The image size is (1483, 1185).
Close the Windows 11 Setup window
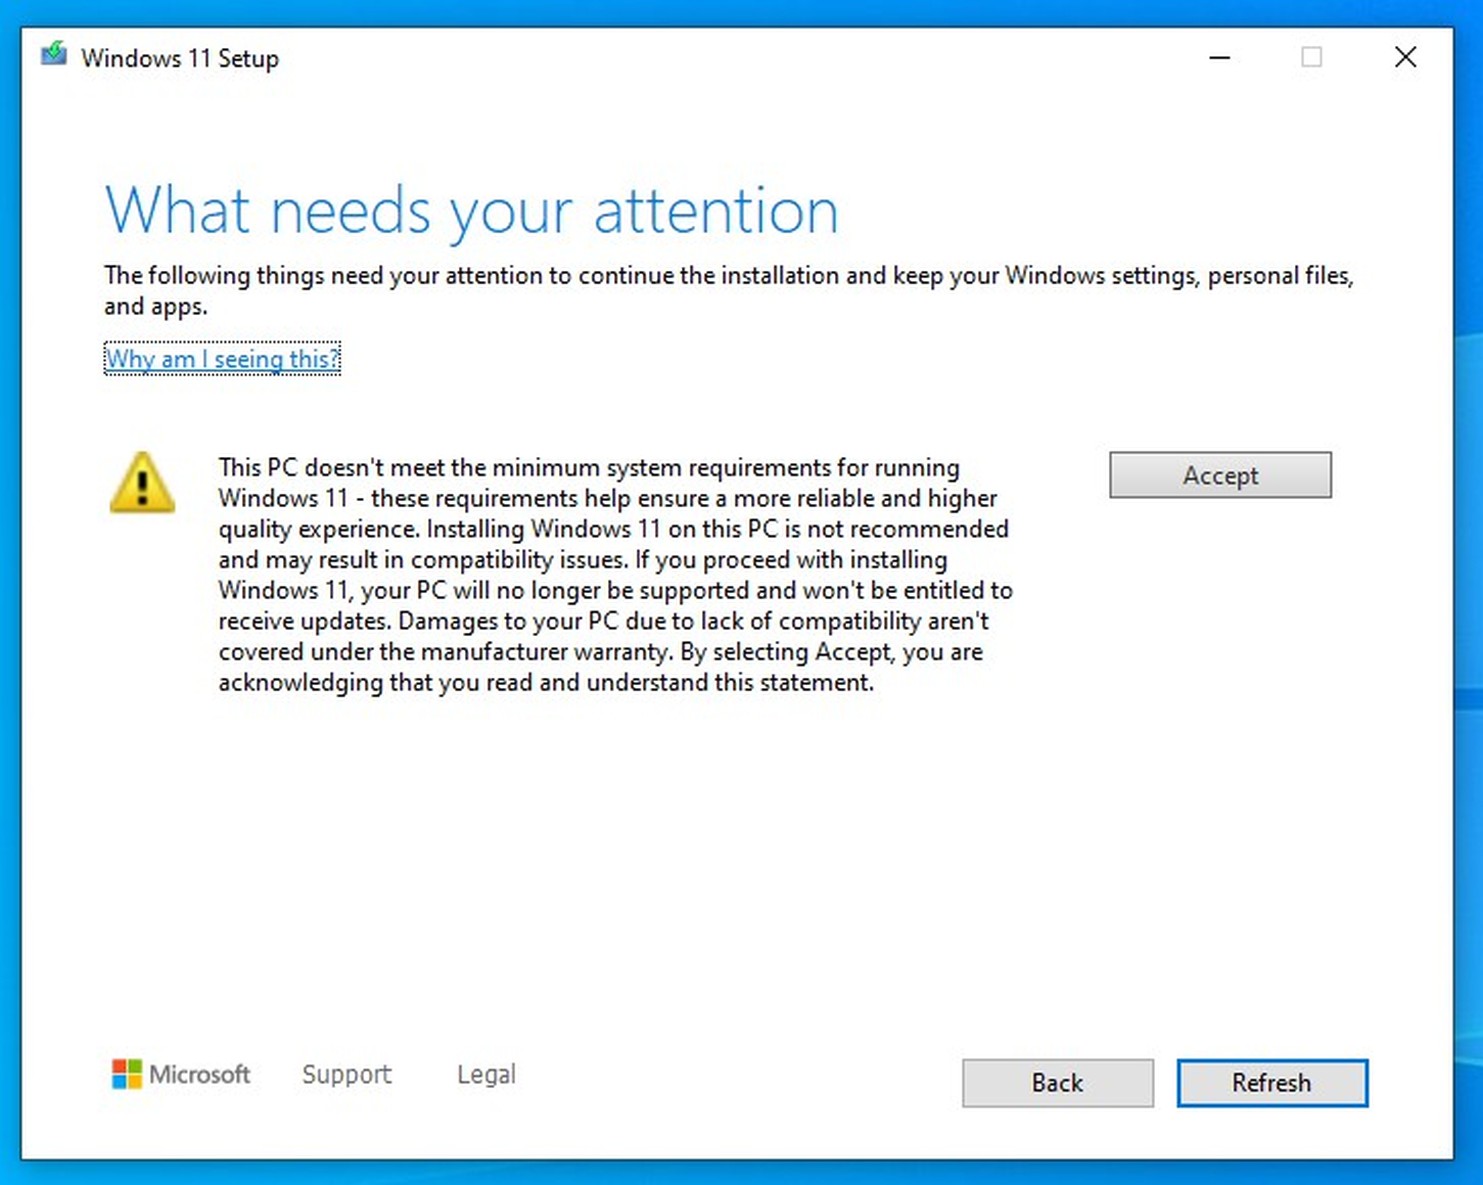(x=1405, y=57)
